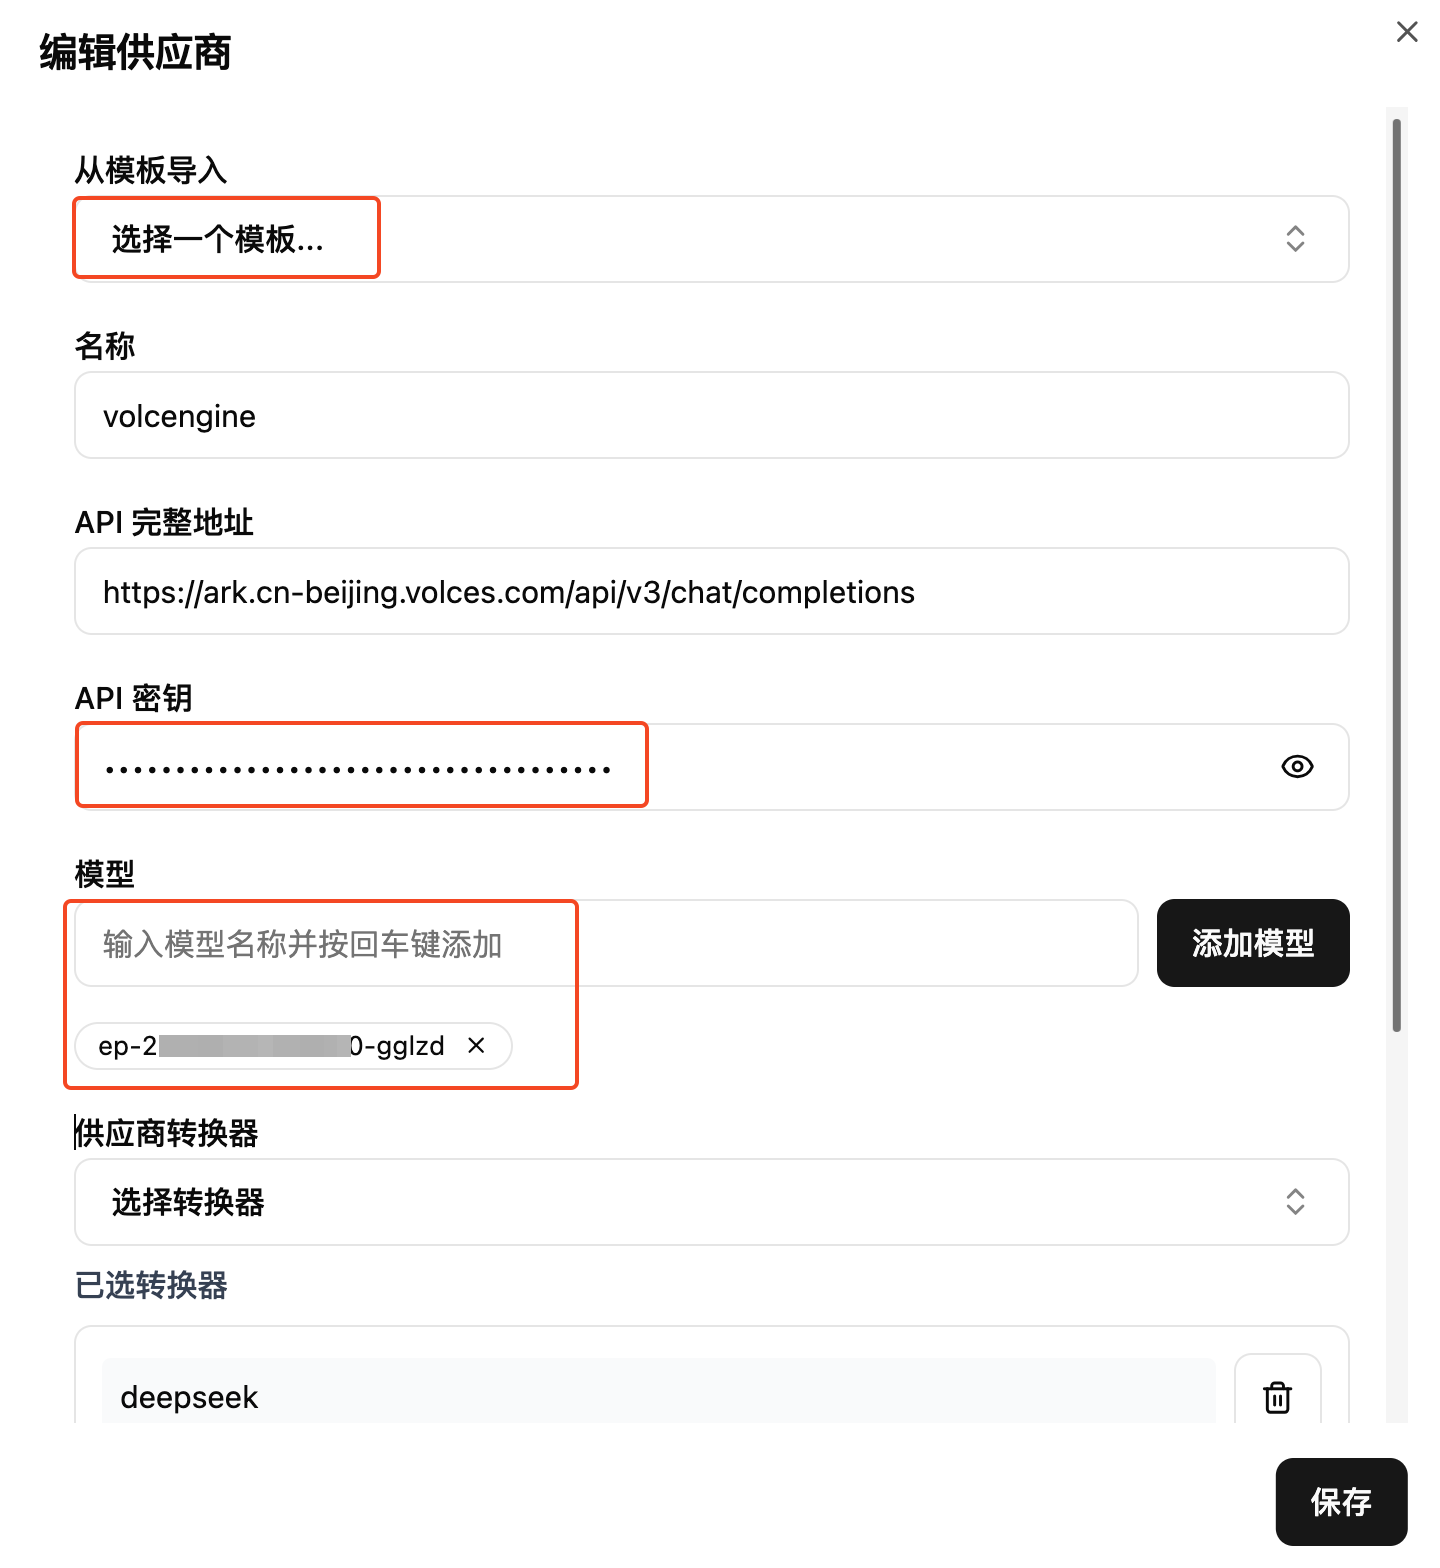
Task: Save the provider with 保存 button
Action: click(x=1341, y=1502)
